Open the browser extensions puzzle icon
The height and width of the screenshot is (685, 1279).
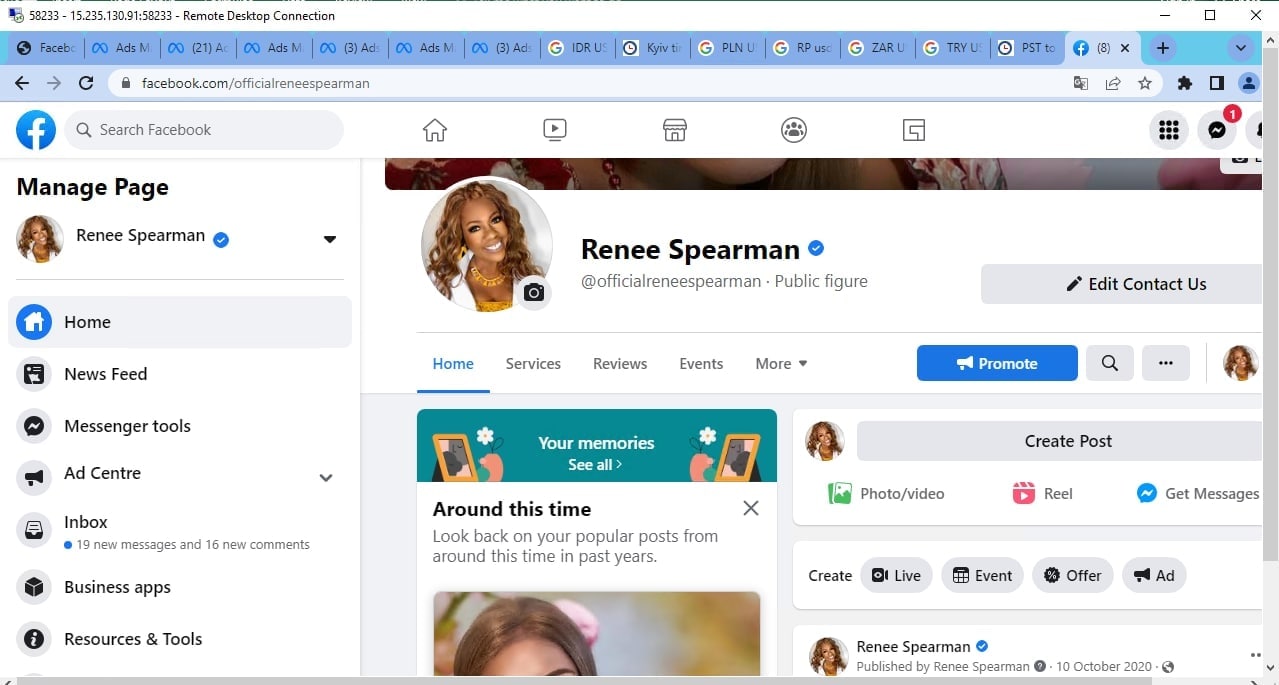coord(1185,83)
